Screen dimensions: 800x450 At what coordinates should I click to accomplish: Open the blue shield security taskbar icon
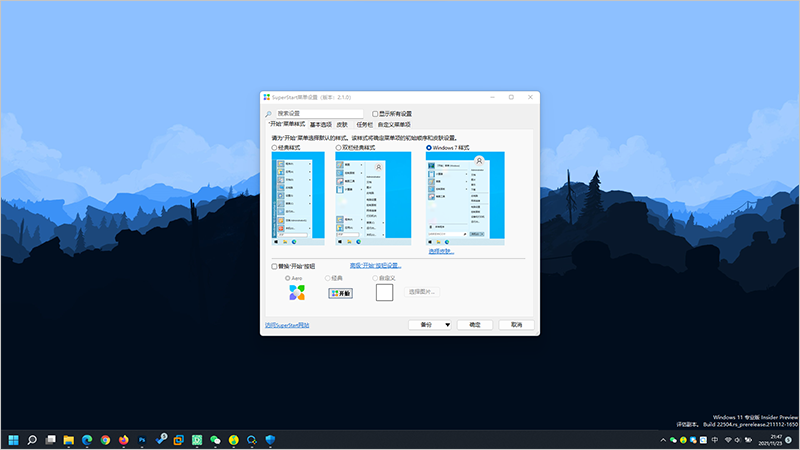(x=270, y=440)
